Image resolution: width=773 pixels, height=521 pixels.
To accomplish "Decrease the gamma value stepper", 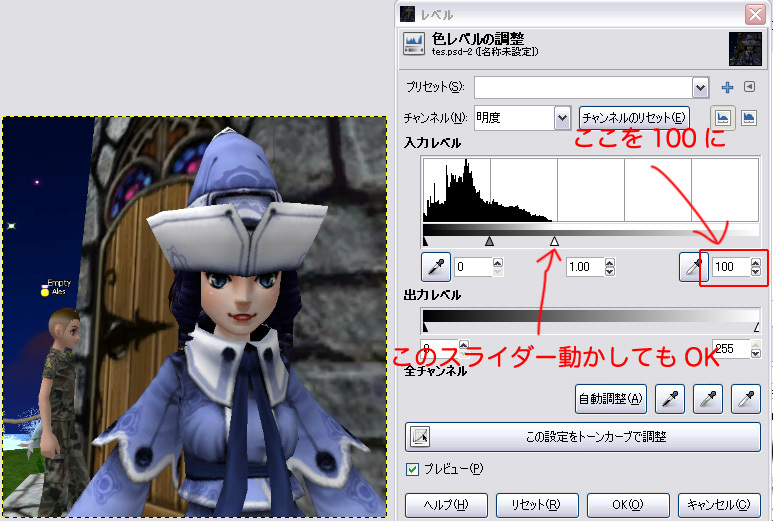I will tap(610, 271).
